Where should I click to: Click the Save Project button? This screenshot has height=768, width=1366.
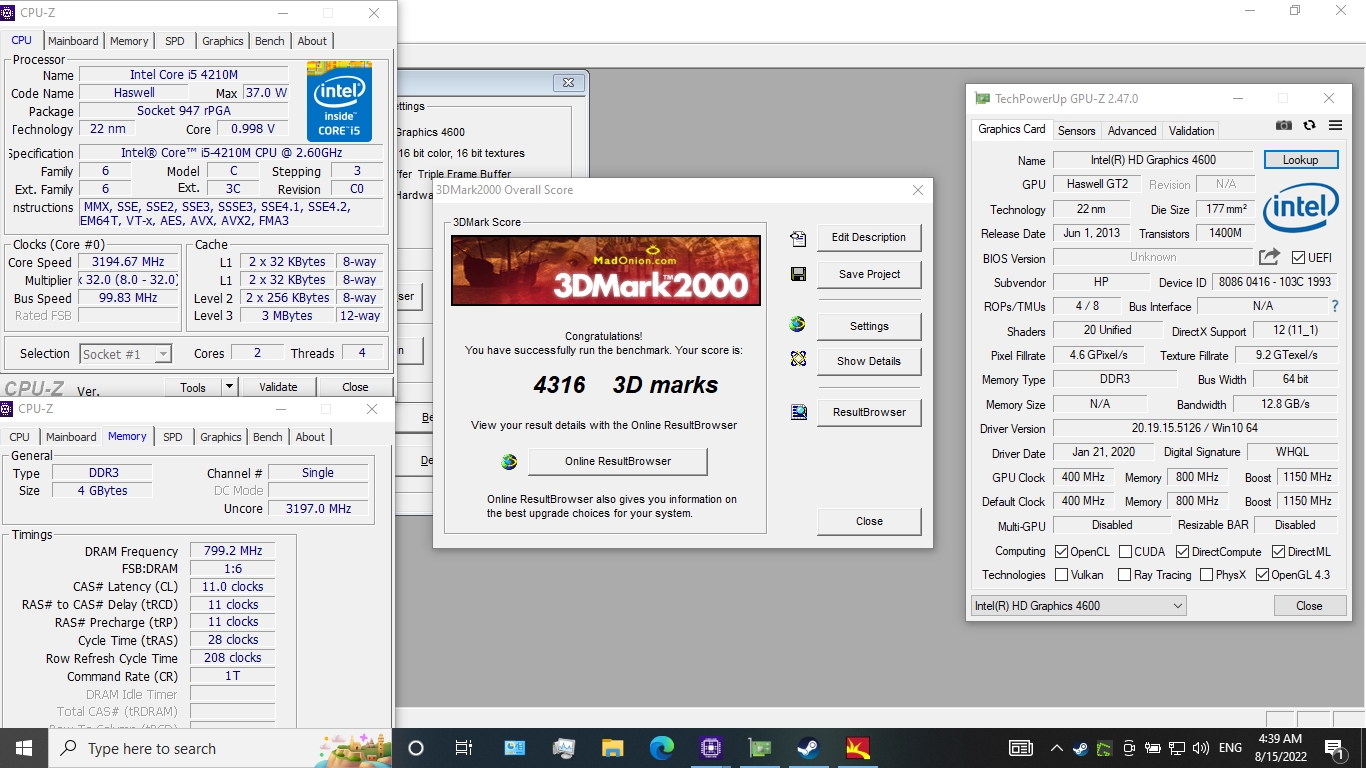coord(869,274)
